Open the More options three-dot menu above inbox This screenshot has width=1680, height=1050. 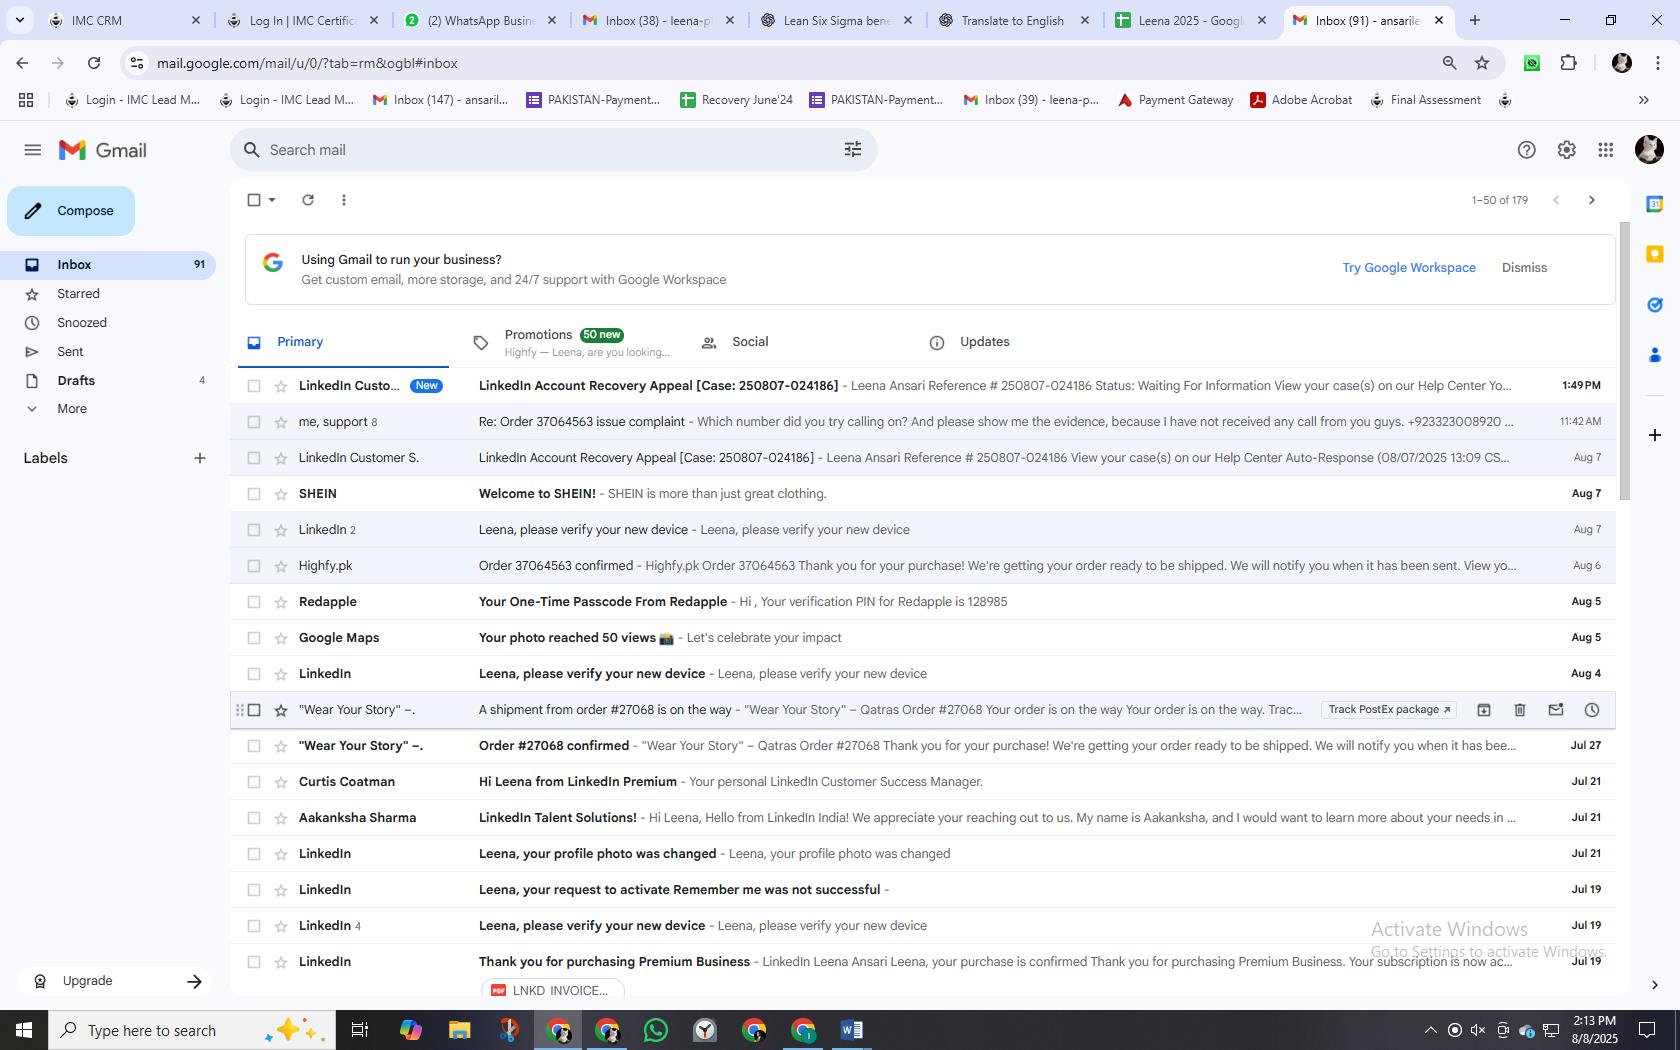click(x=344, y=200)
